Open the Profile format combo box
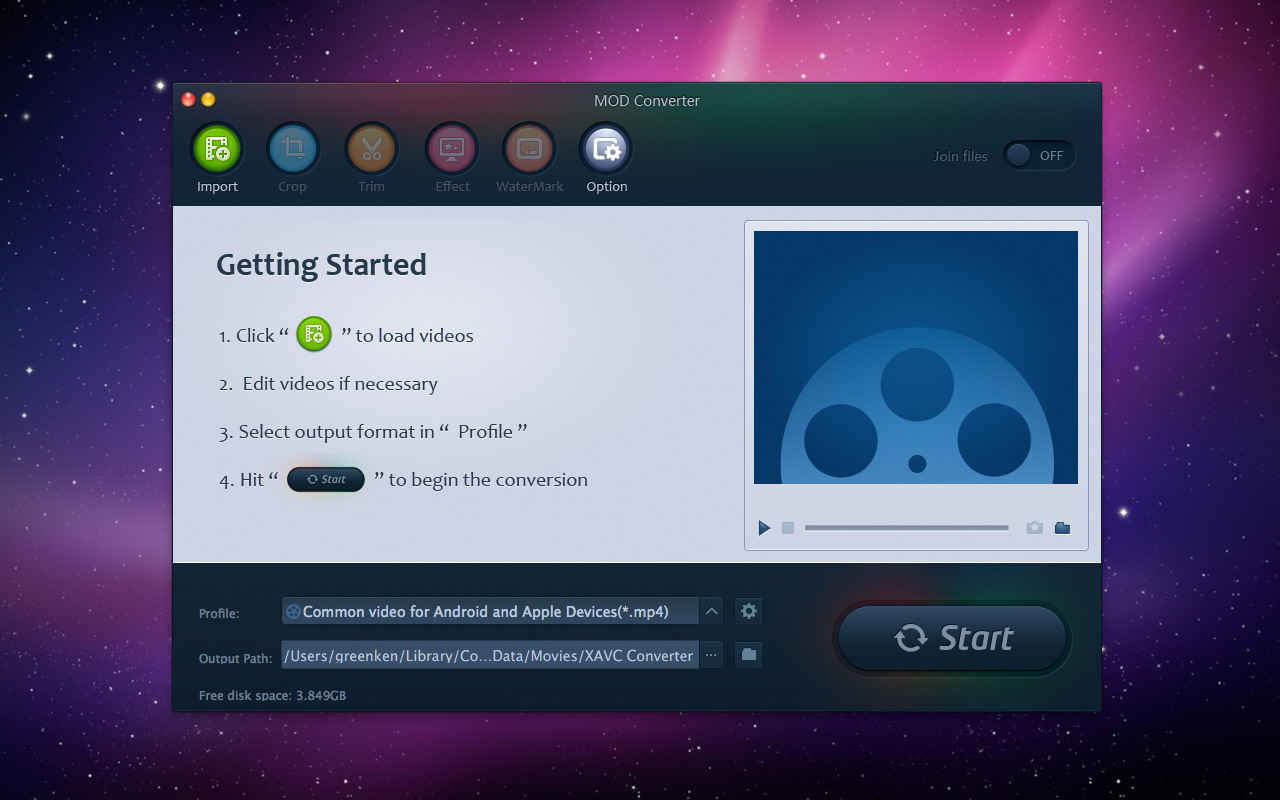This screenshot has width=1280, height=800. click(490, 611)
